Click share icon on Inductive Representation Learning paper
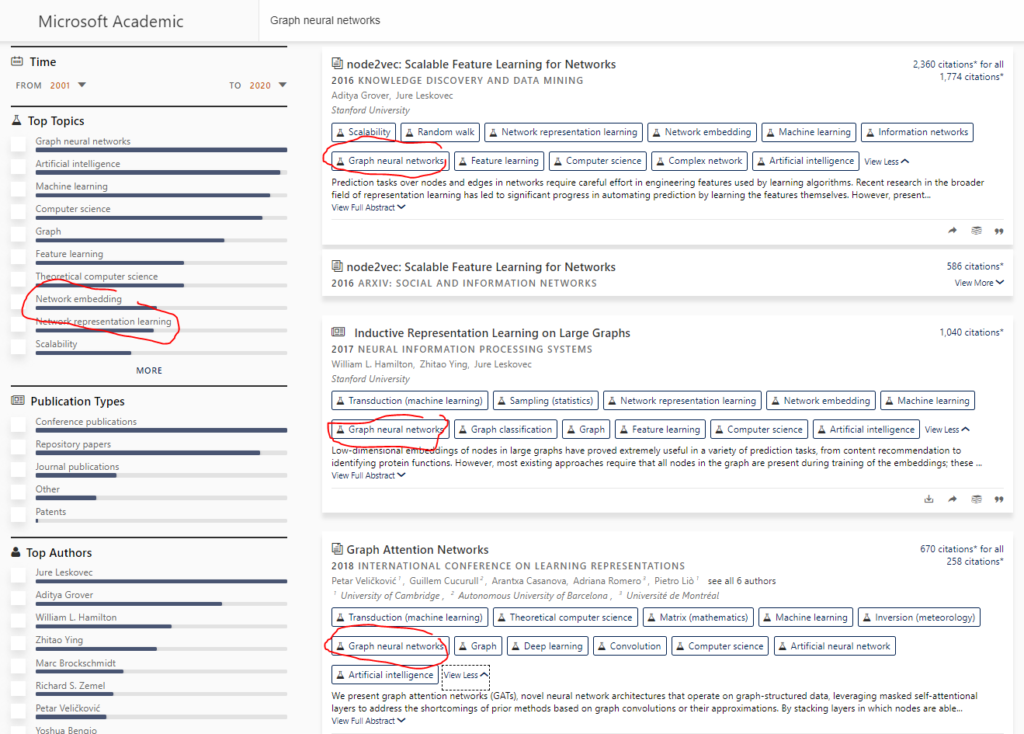Screen dimensions: 1024x734 [952, 498]
